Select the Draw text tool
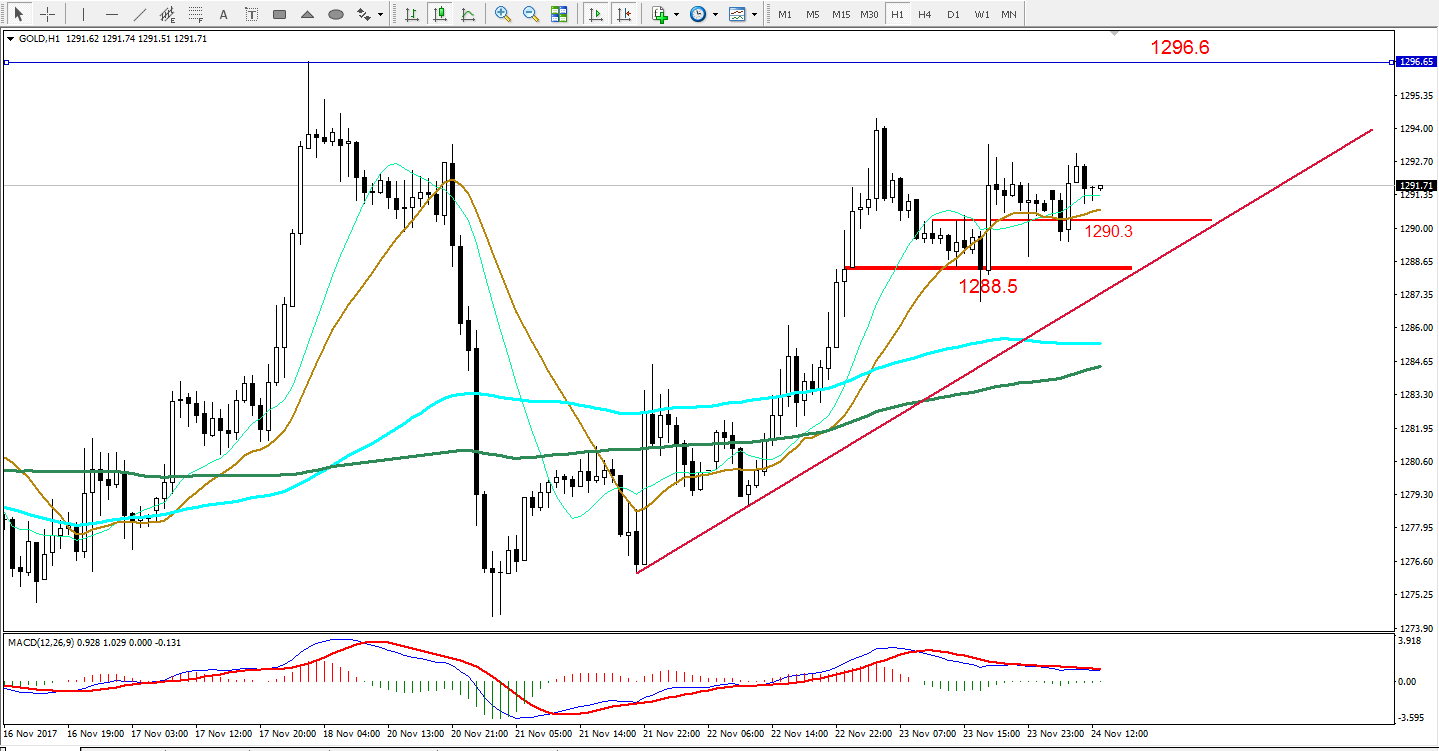Screen dimensions: 1439x751 pos(224,15)
